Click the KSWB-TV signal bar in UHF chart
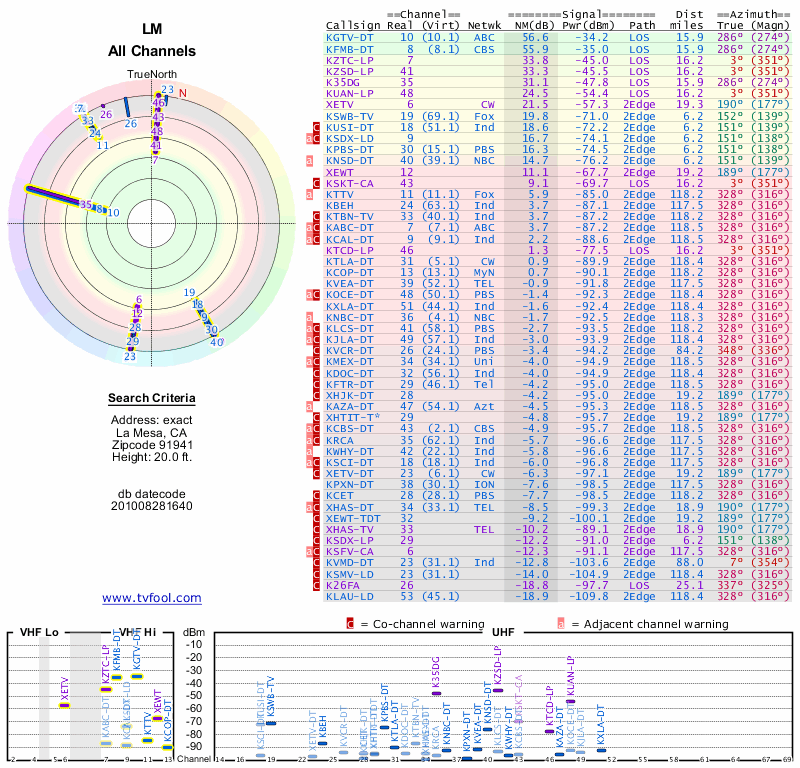The width and height of the screenshot is (800, 768). pyautogui.click(x=271, y=723)
